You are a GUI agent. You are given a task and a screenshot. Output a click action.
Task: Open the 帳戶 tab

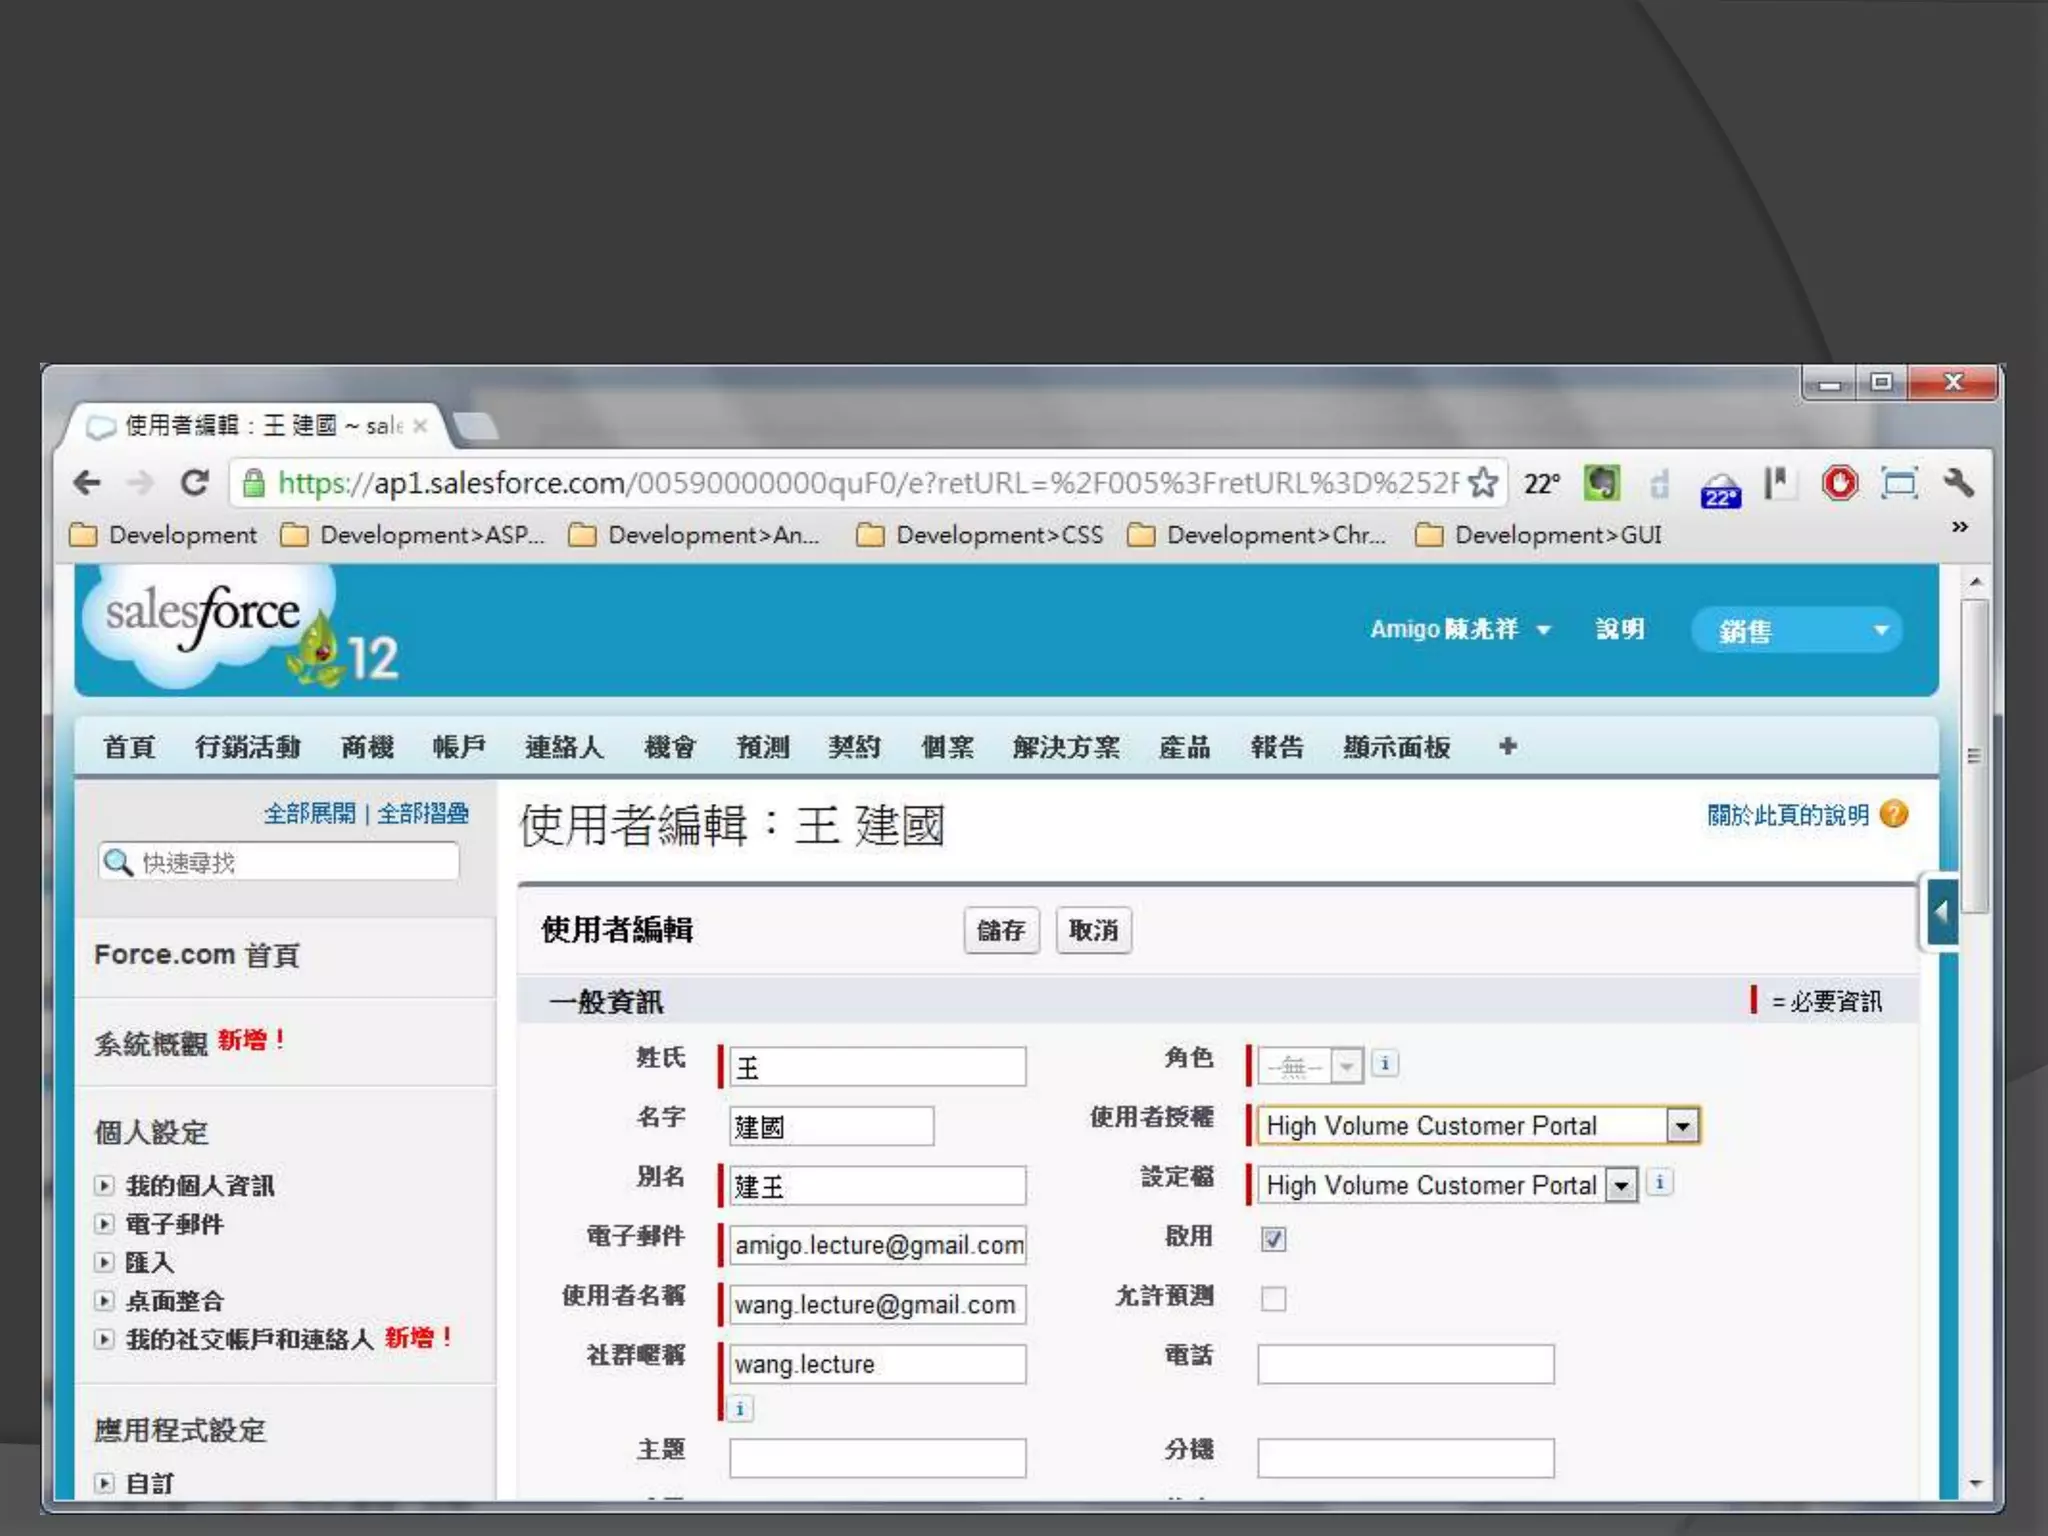[x=458, y=747]
